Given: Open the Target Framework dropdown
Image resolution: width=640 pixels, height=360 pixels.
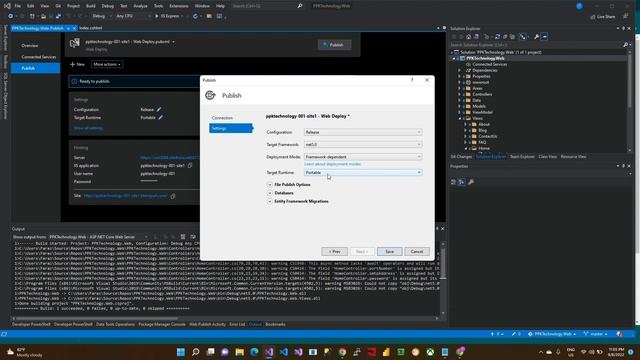Looking at the screenshot, I should coord(363,144).
